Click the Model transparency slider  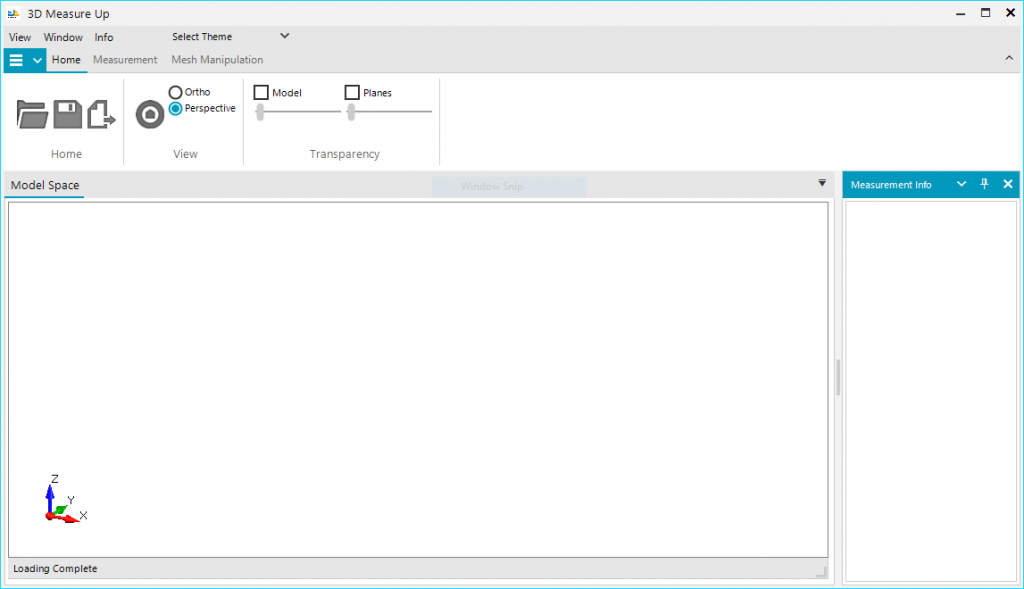tap(298, 112)
